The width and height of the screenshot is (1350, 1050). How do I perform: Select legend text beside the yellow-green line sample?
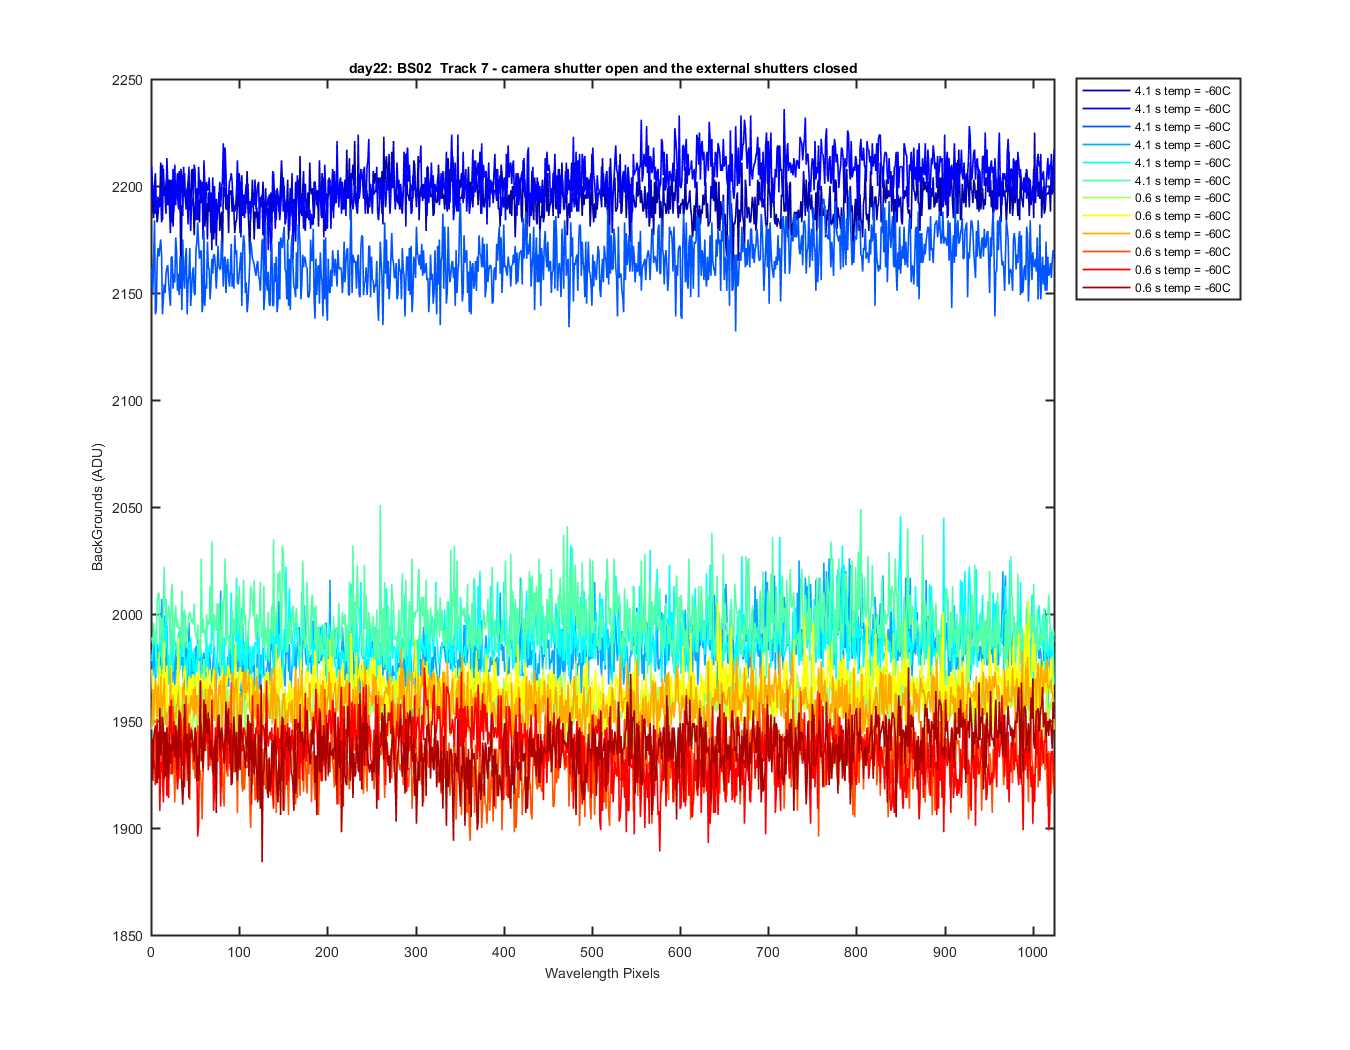(x=1182, y=198)
